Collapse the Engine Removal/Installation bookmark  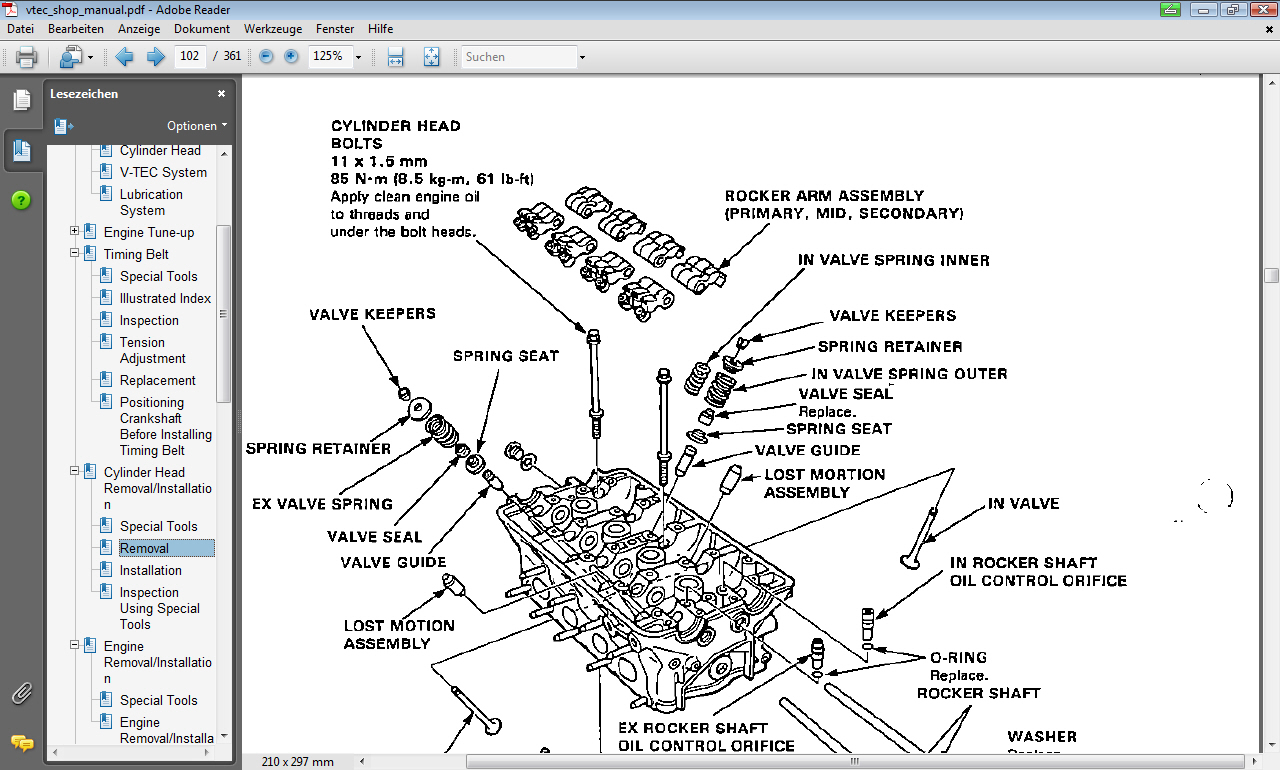(x=75, y=646)
